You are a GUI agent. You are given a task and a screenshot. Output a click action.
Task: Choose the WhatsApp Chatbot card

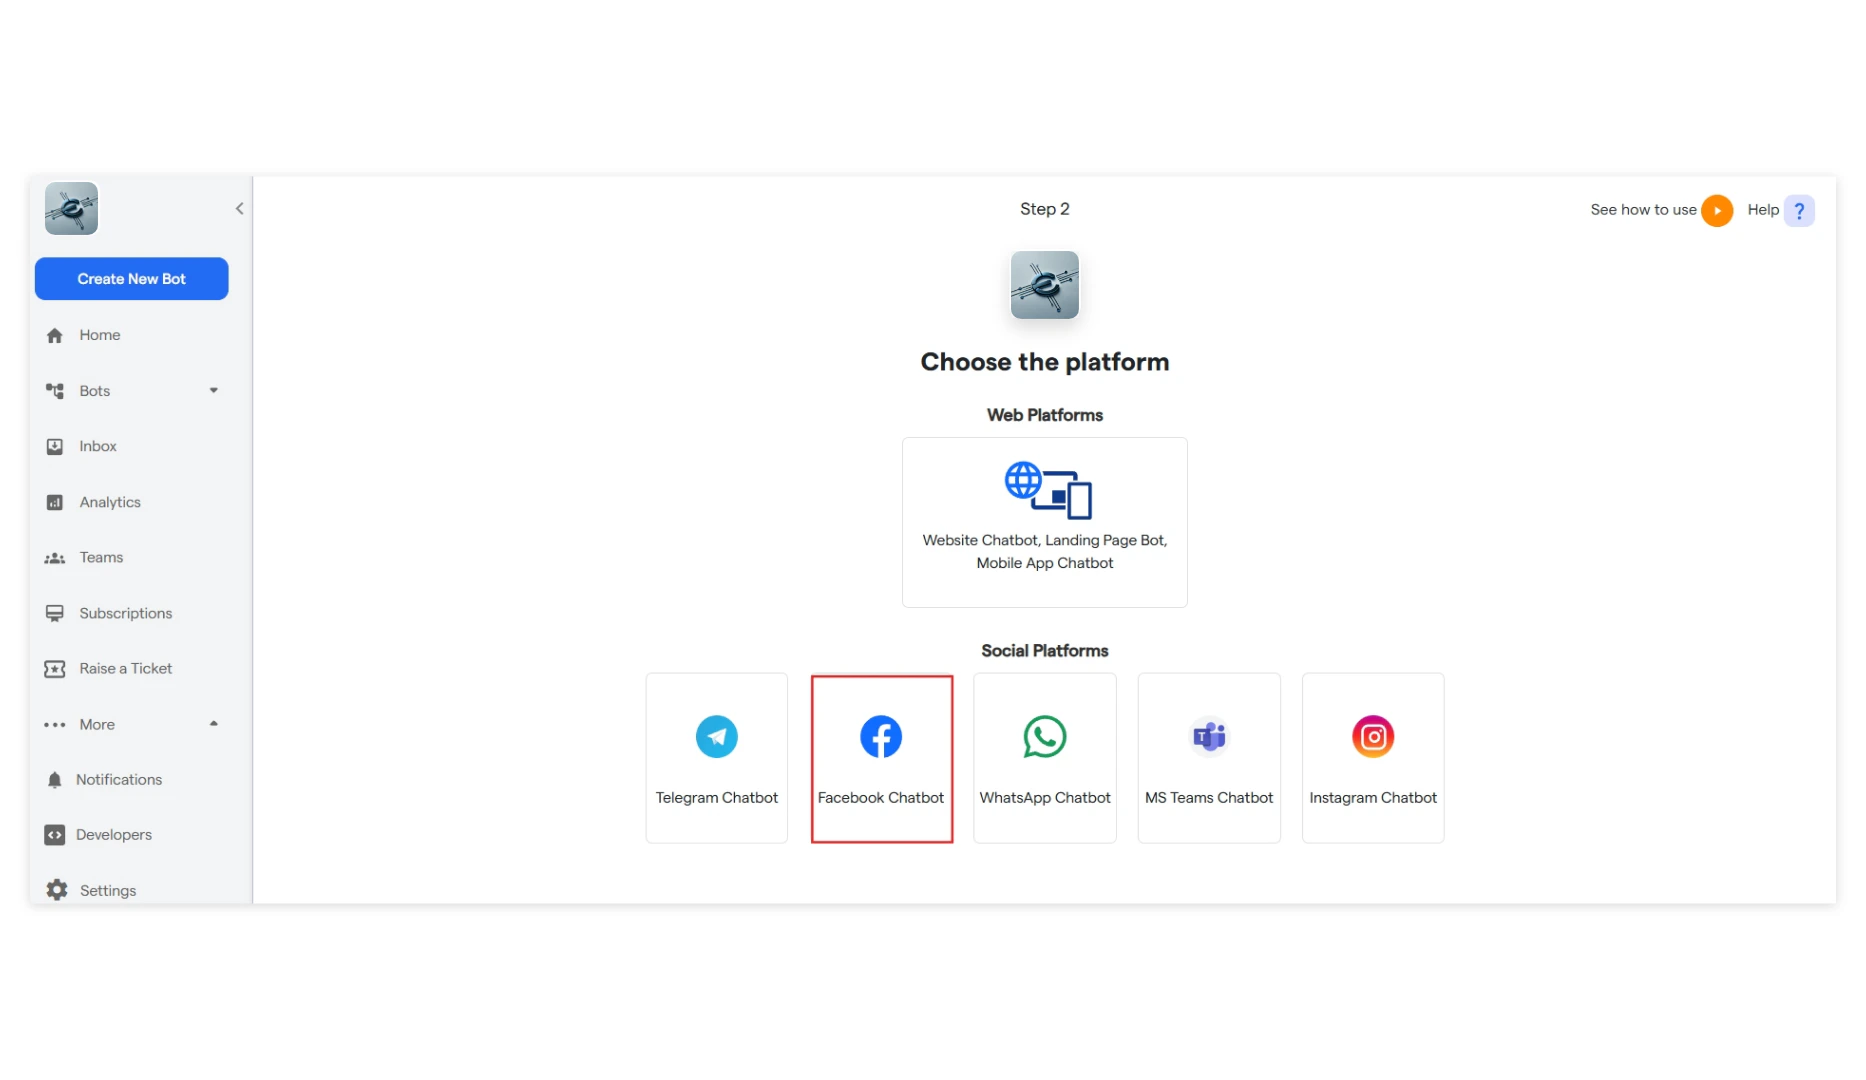click(1045, 758)
